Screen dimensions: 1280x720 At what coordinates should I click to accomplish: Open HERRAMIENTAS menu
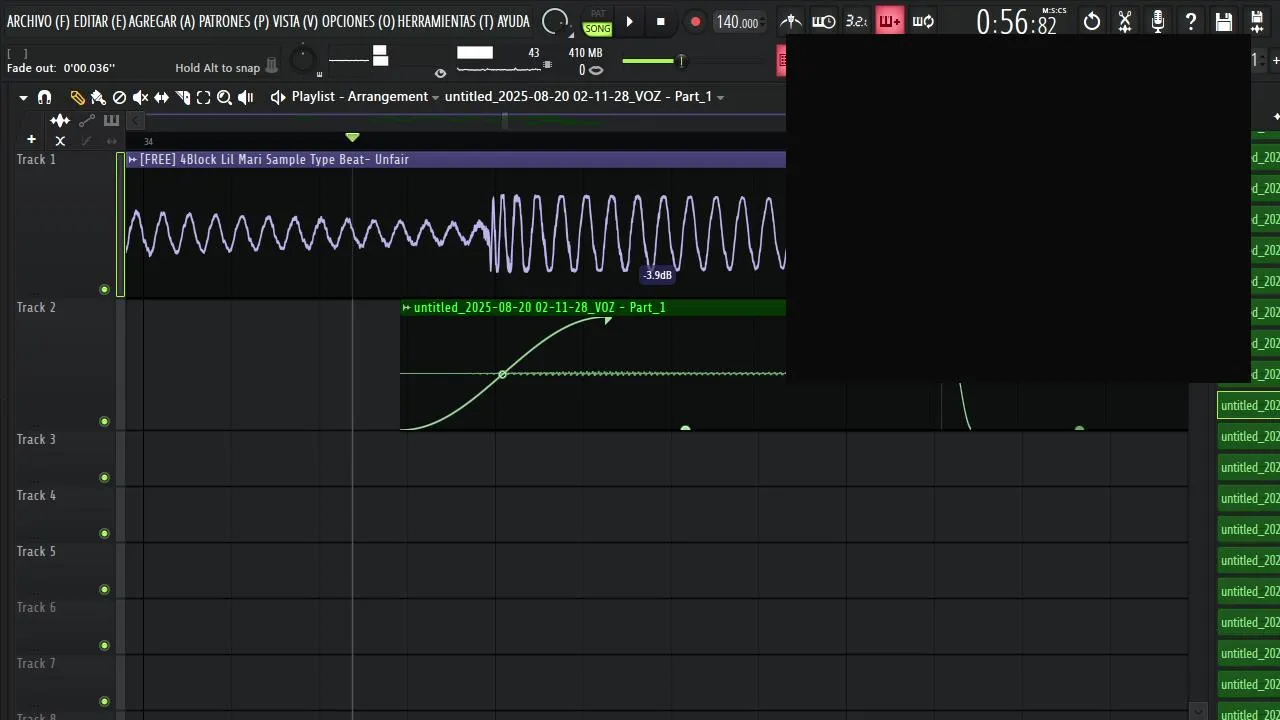coord(446,22)
